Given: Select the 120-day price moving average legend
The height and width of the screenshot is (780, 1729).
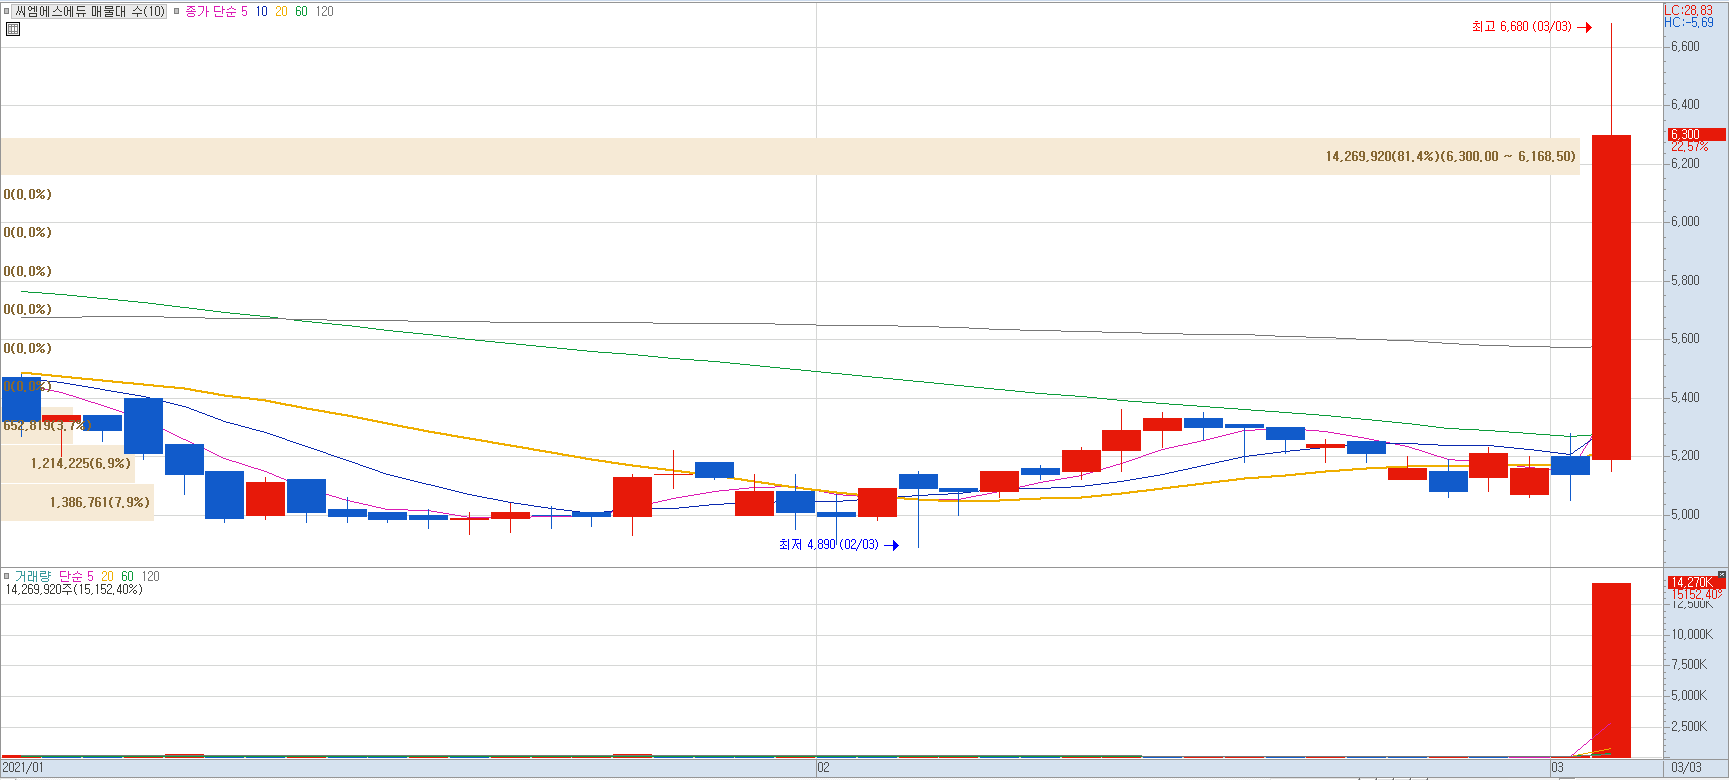Looking at the screenshot, I should click(x=325, y=12).
